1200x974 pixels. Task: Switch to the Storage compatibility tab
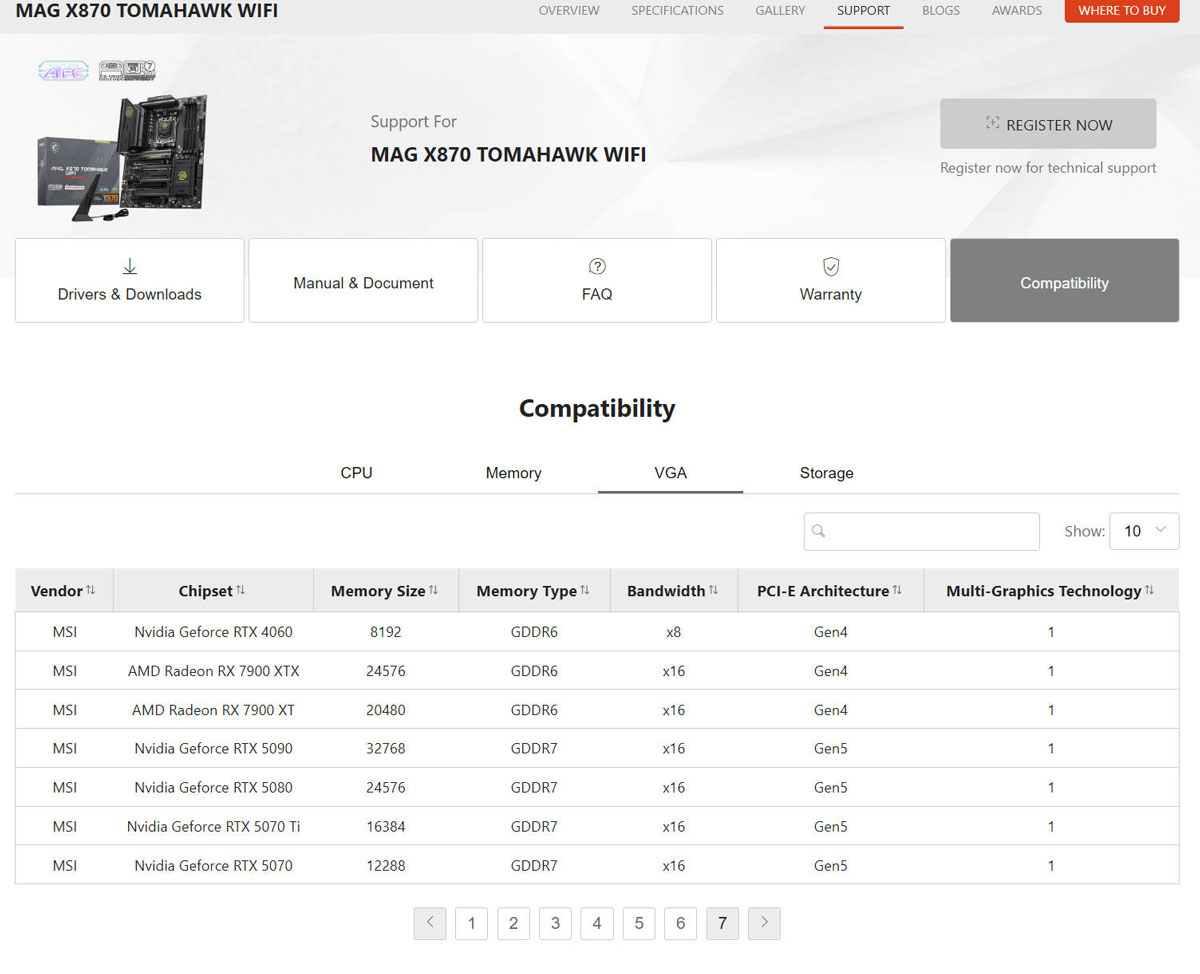point(826,472)
